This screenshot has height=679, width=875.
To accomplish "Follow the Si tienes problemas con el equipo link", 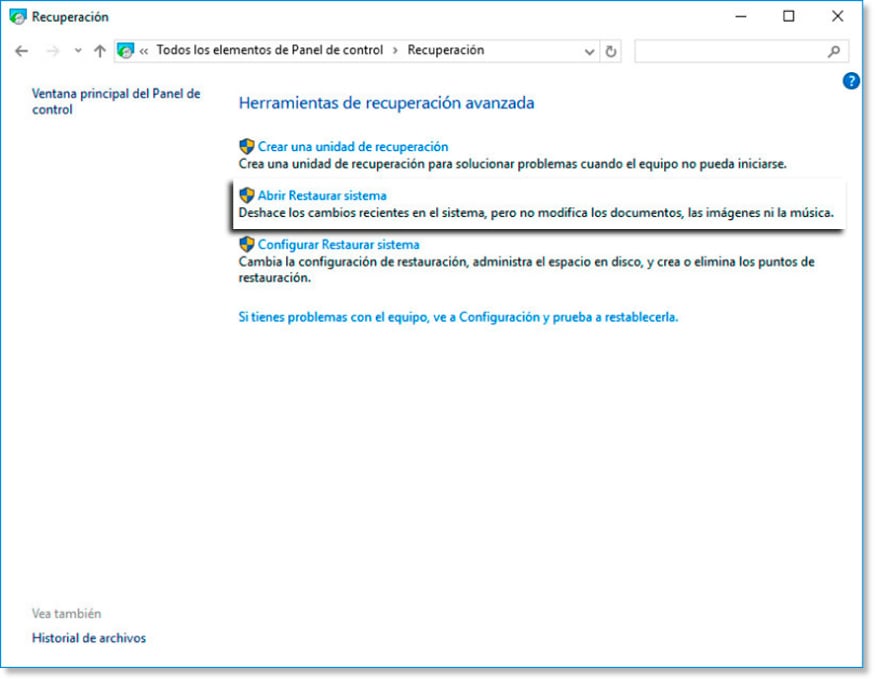I will (x=458, y=317).
